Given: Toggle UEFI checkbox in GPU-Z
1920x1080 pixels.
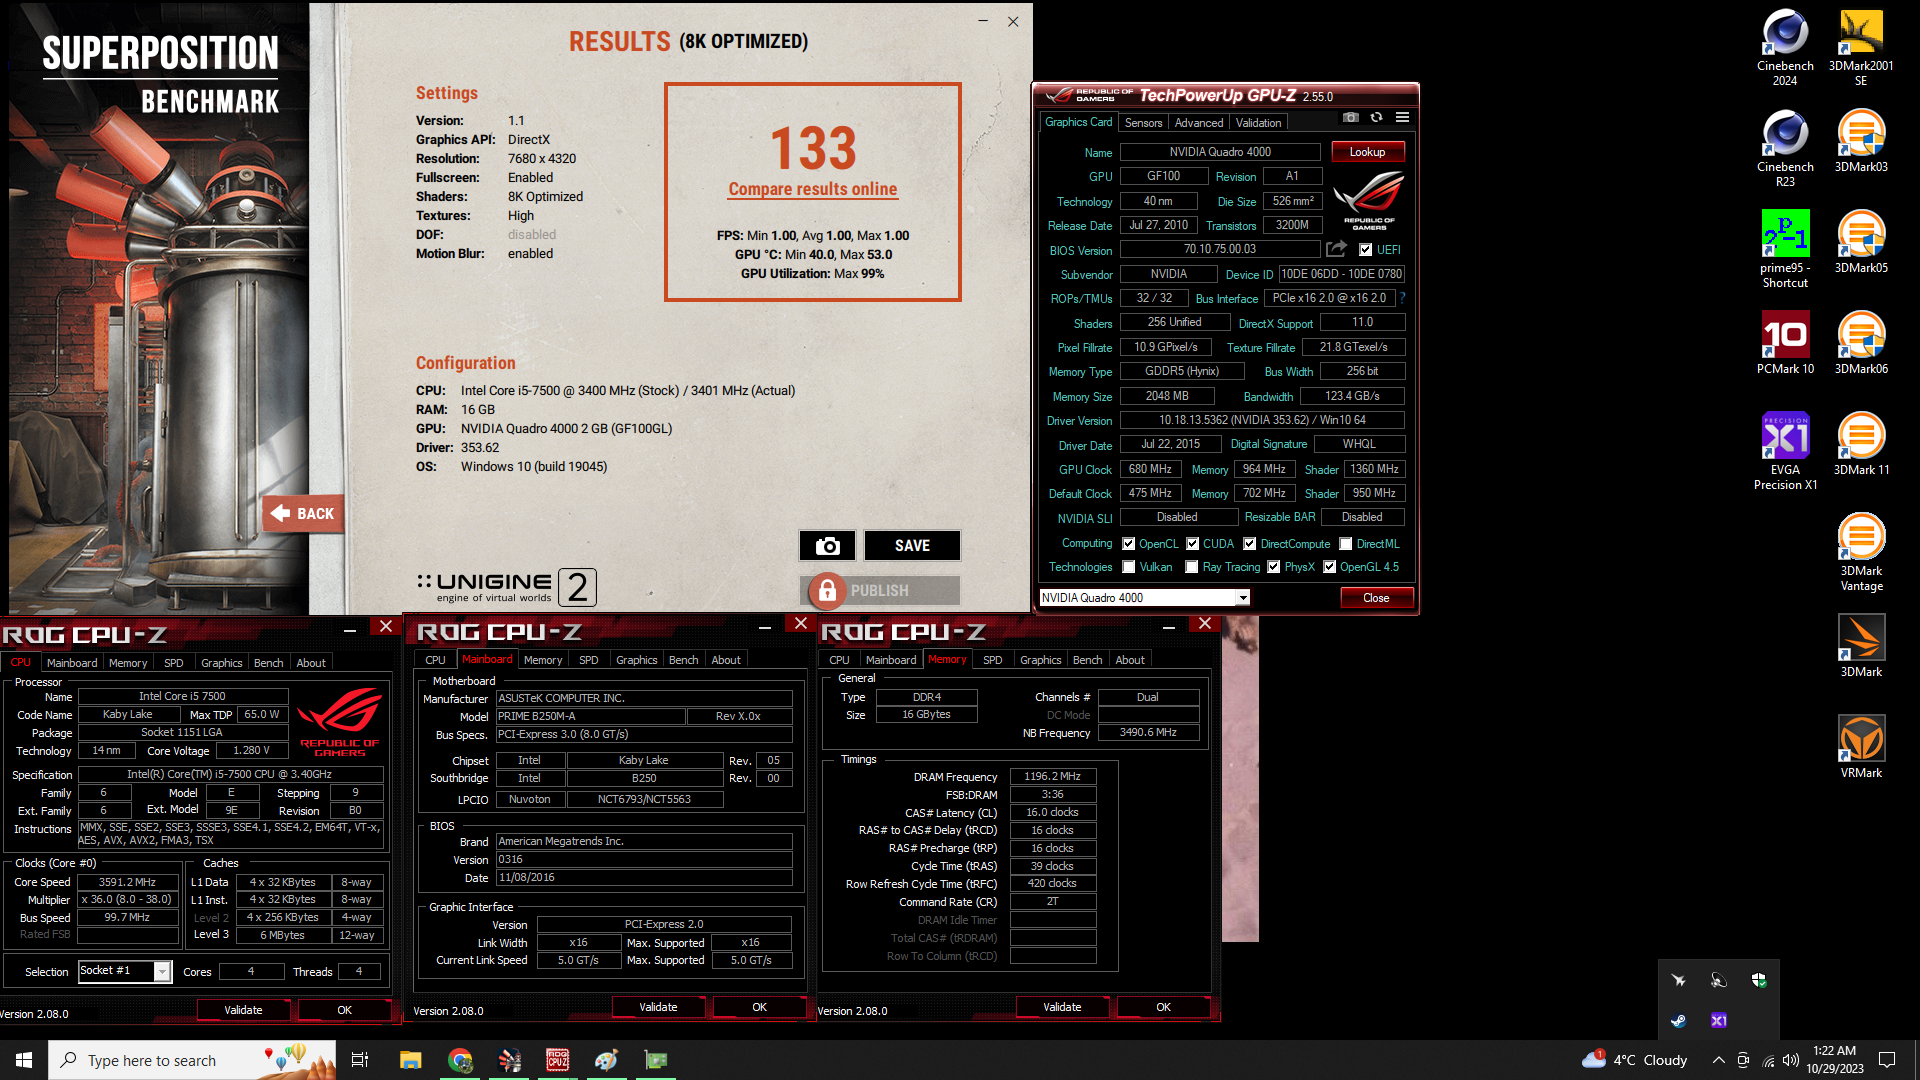Looking at the screenshot, I should [1365, 250].
